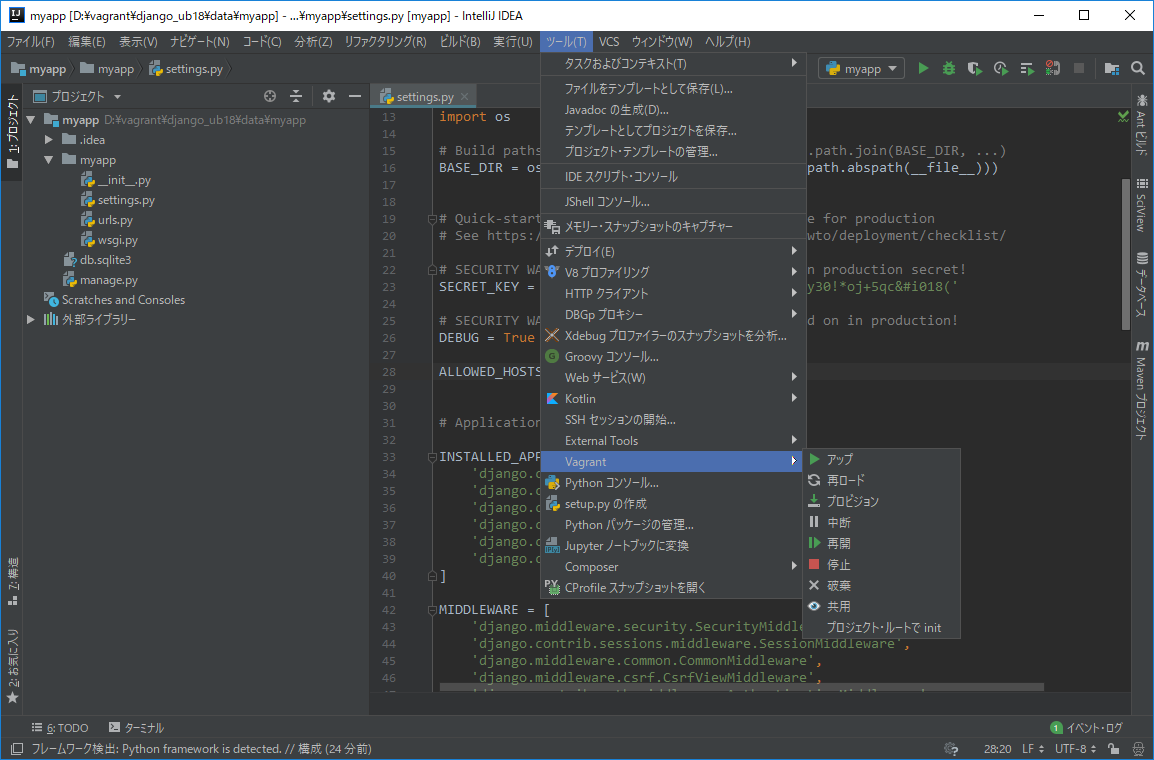Click the editor vertical scrollbar thumb
Screen dimensions: 1154x760
point(1125,255)
